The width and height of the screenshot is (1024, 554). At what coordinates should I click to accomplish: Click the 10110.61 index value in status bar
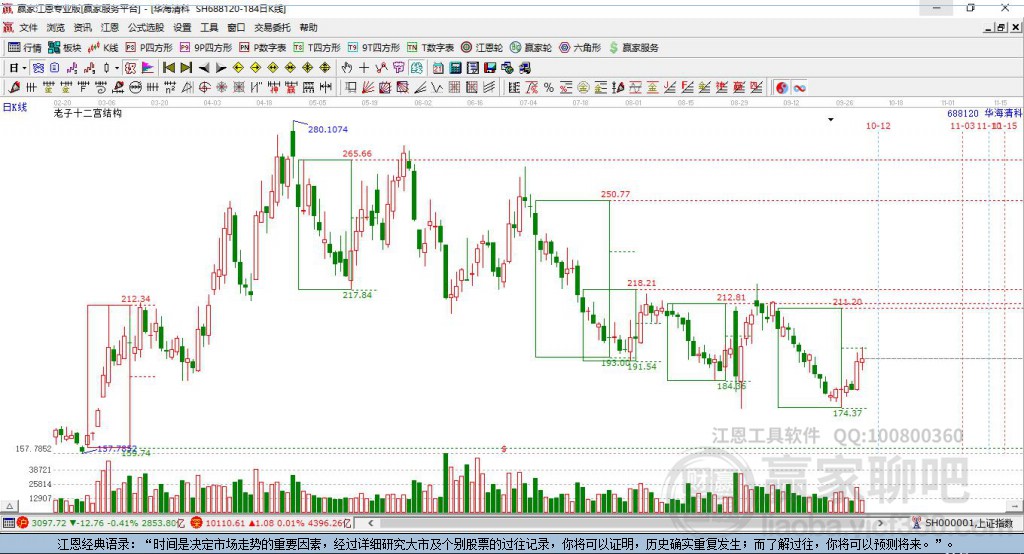(x=225, y=523)
